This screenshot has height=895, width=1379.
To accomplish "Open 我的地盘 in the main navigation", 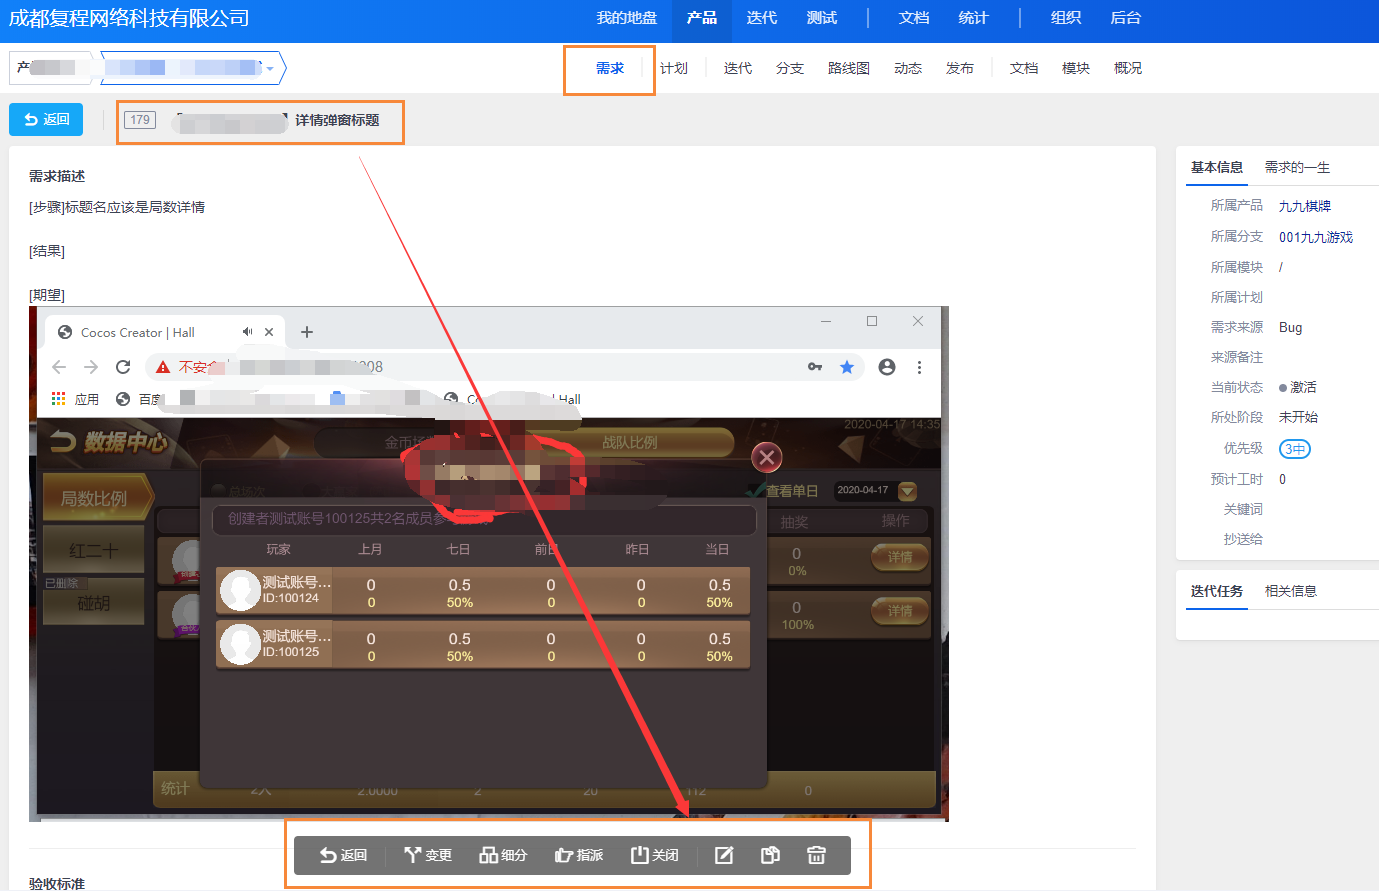I will [x=627, y=18].
